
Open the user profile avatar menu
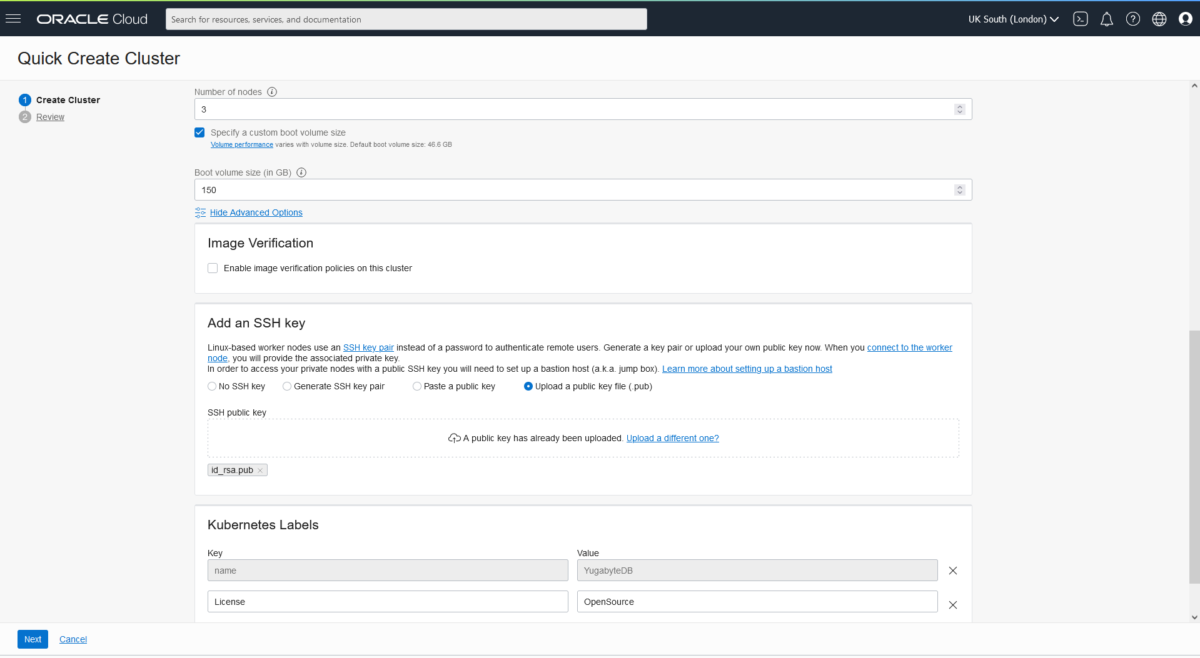(x=1184, y=18)
